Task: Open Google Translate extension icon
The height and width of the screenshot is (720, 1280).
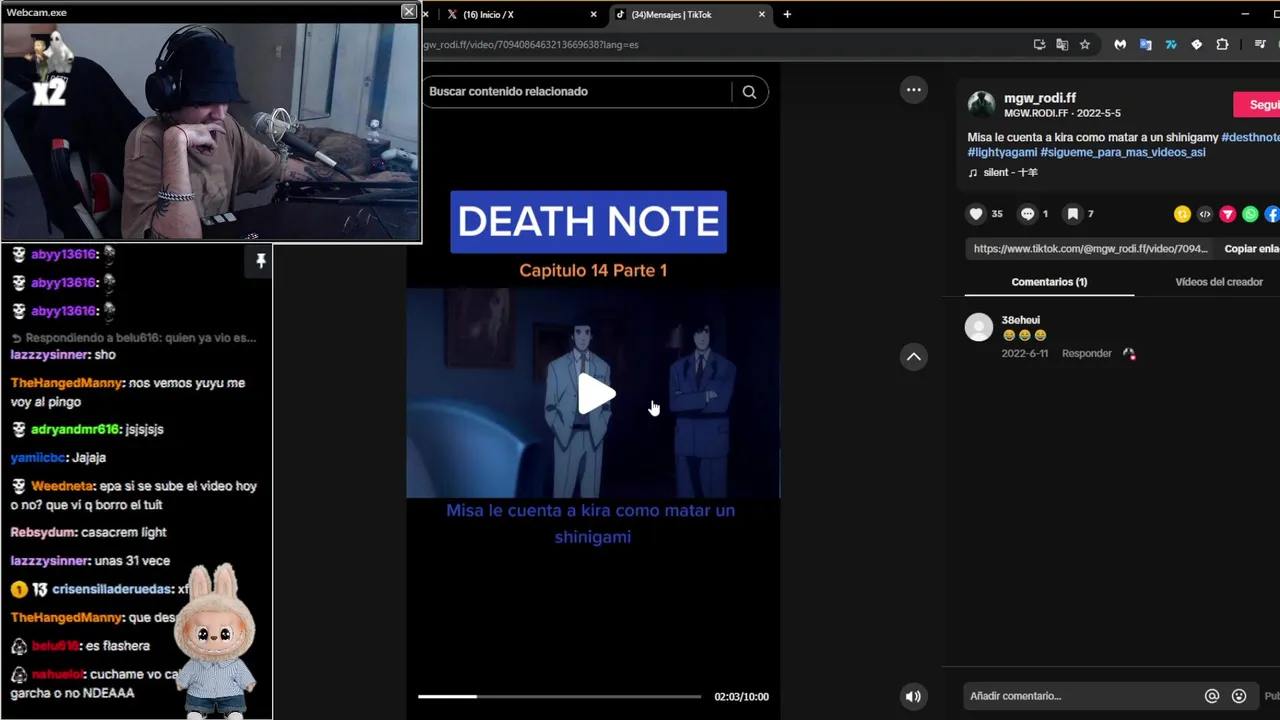Action: tap(1146, 45)
